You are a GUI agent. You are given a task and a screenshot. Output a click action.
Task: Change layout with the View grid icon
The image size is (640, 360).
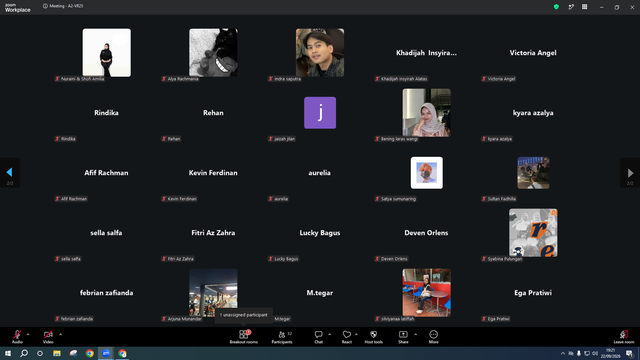click(584, 7)
